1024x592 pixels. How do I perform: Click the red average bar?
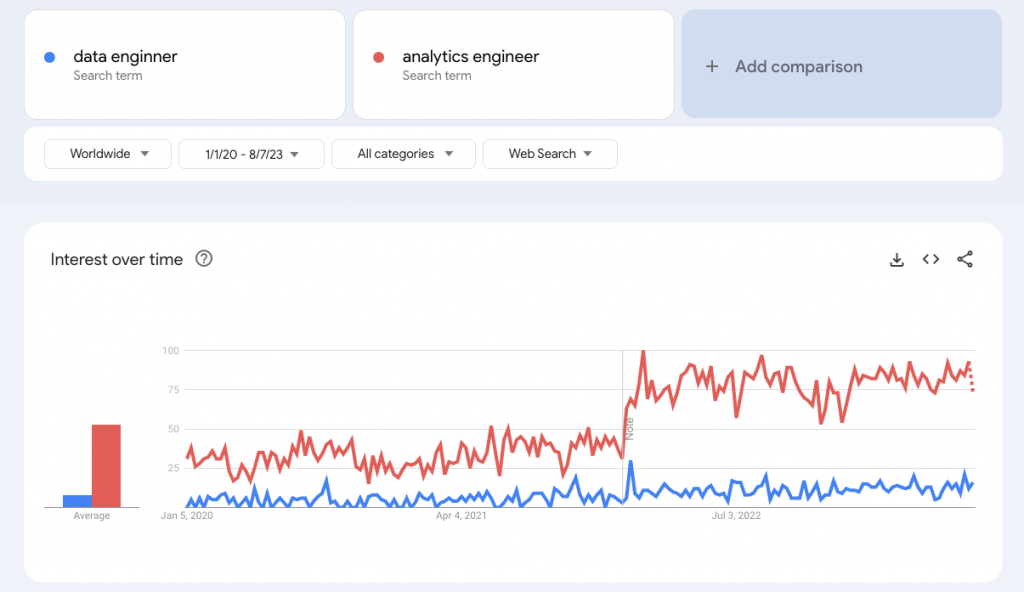click(107, 466)
